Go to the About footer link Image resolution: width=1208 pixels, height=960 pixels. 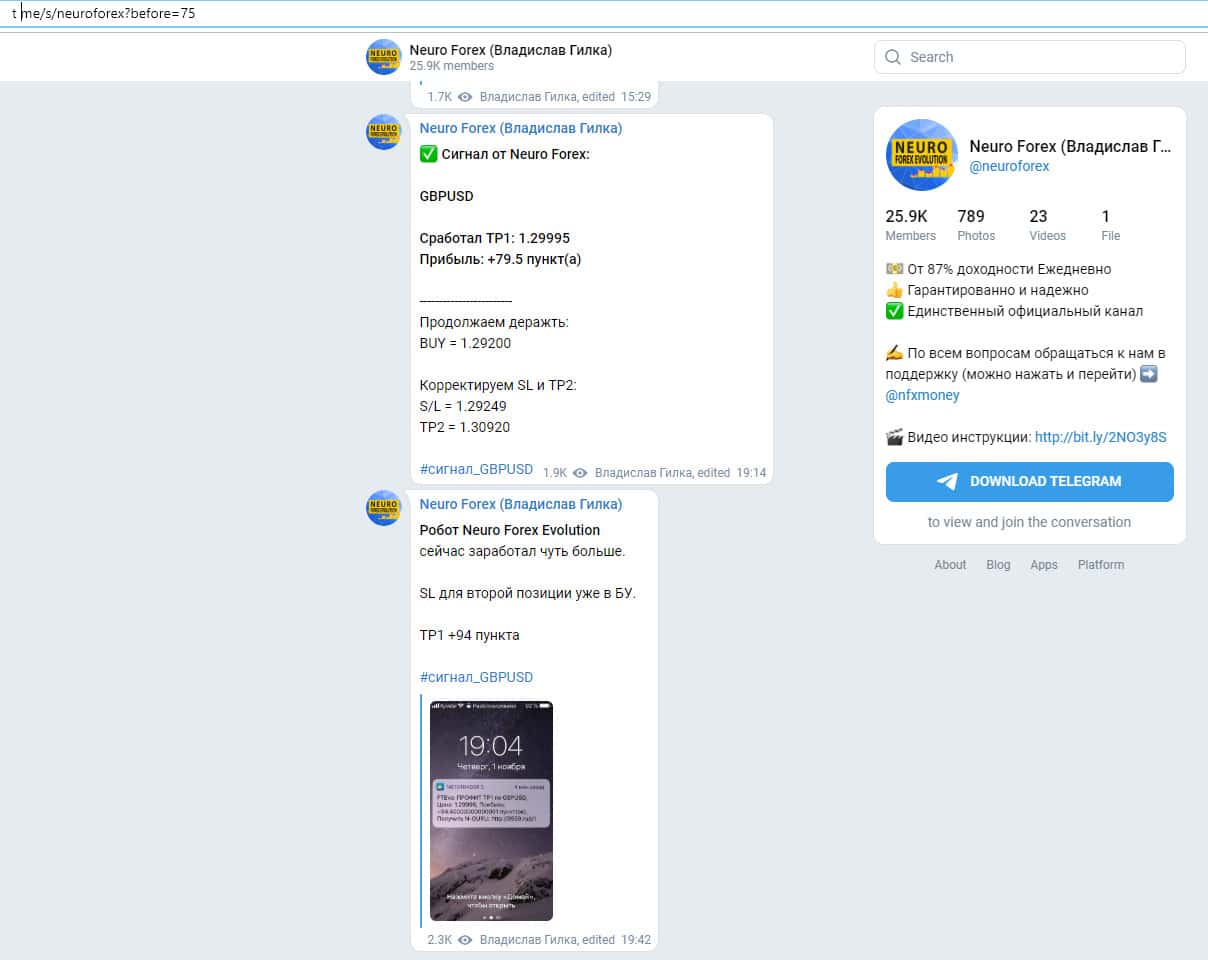click(x=950, y=565)
